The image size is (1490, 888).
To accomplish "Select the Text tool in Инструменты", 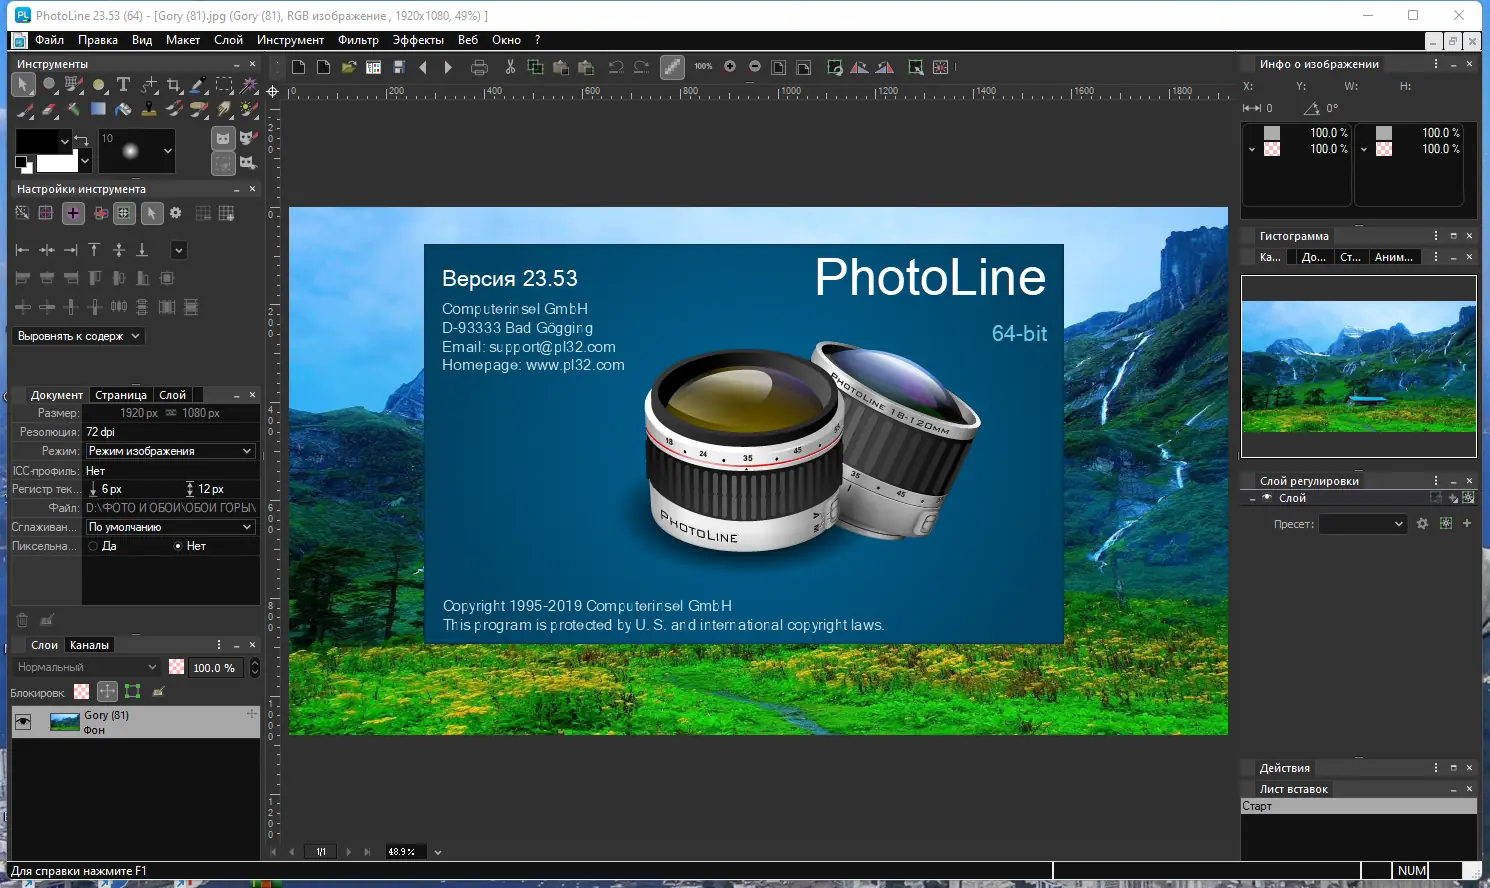I will click(123, 85).
